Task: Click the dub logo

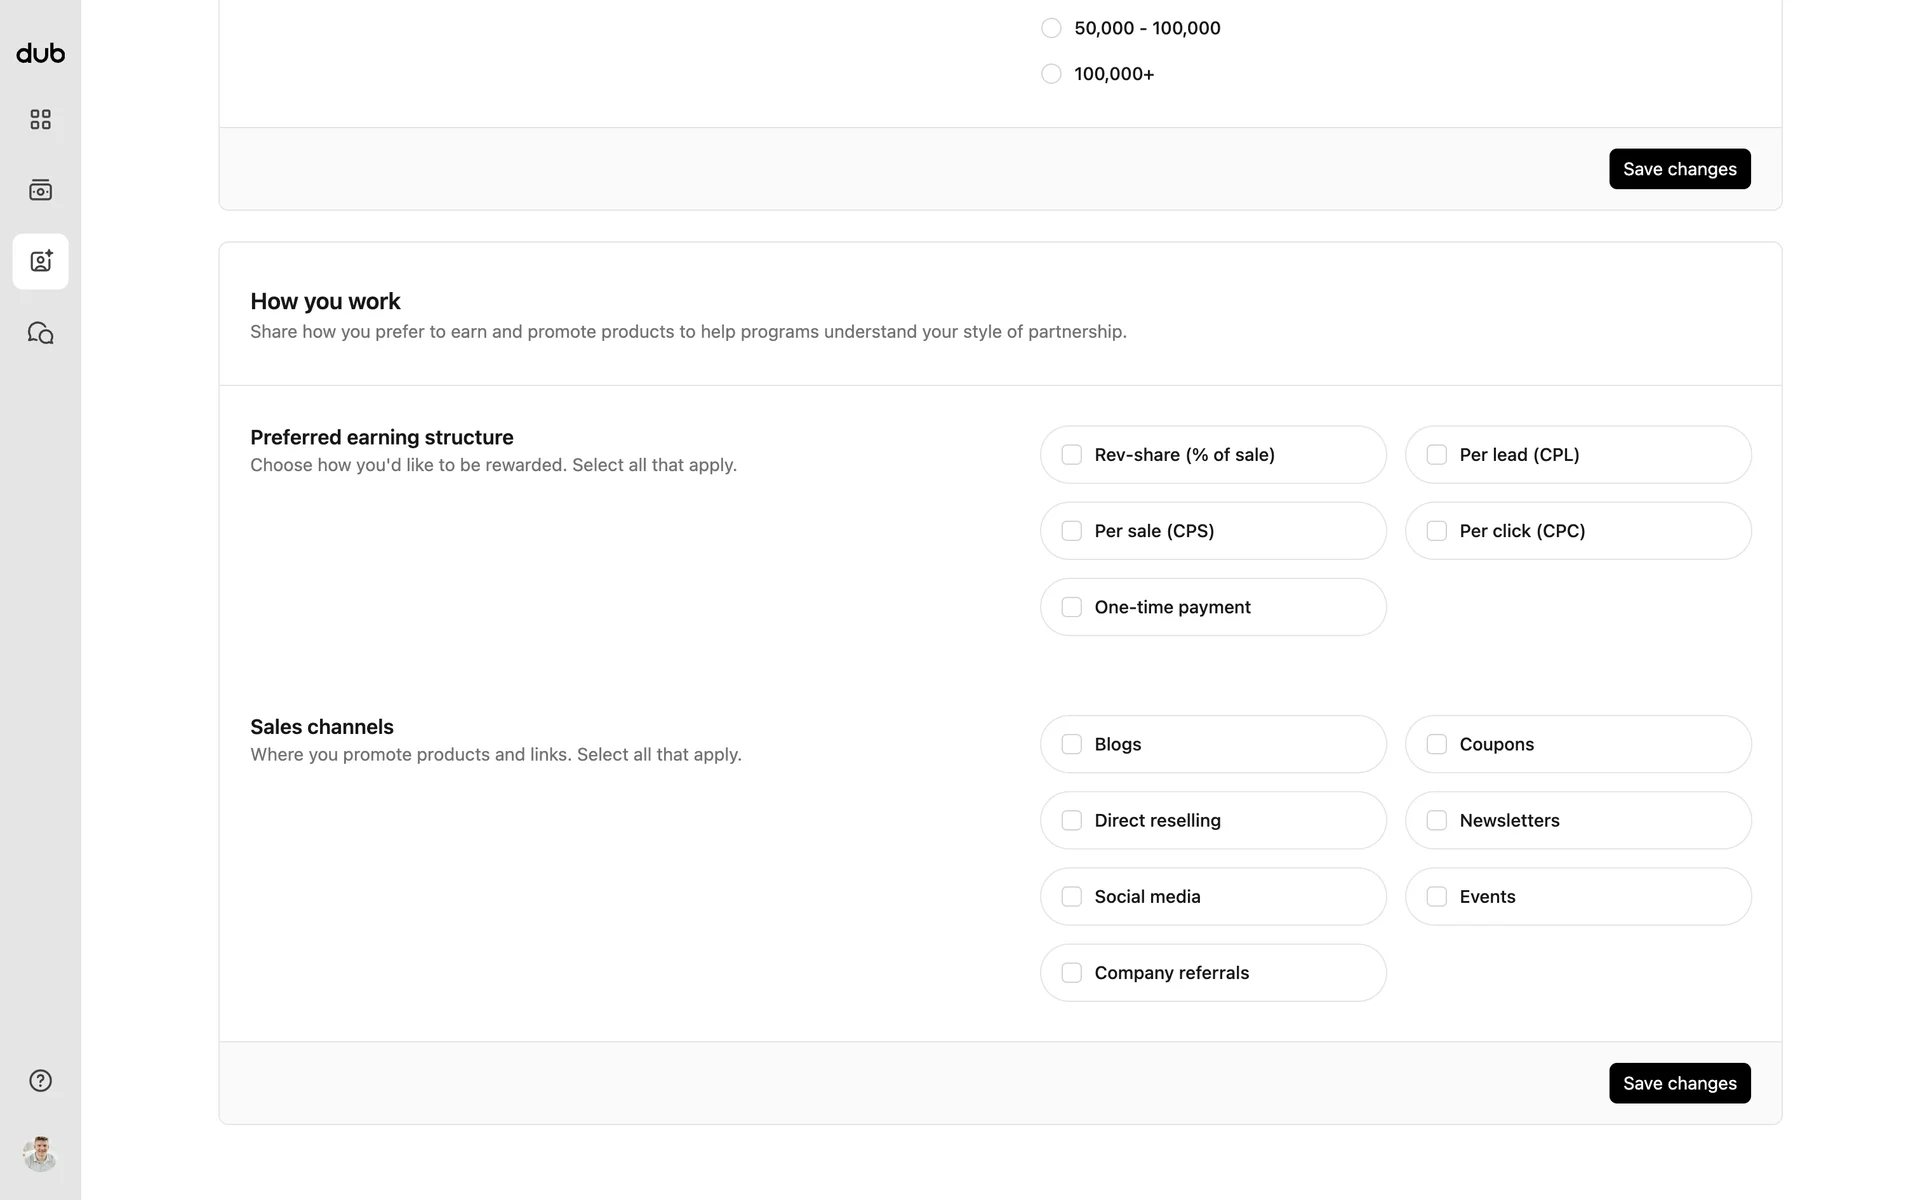Action: click(40, 53)
